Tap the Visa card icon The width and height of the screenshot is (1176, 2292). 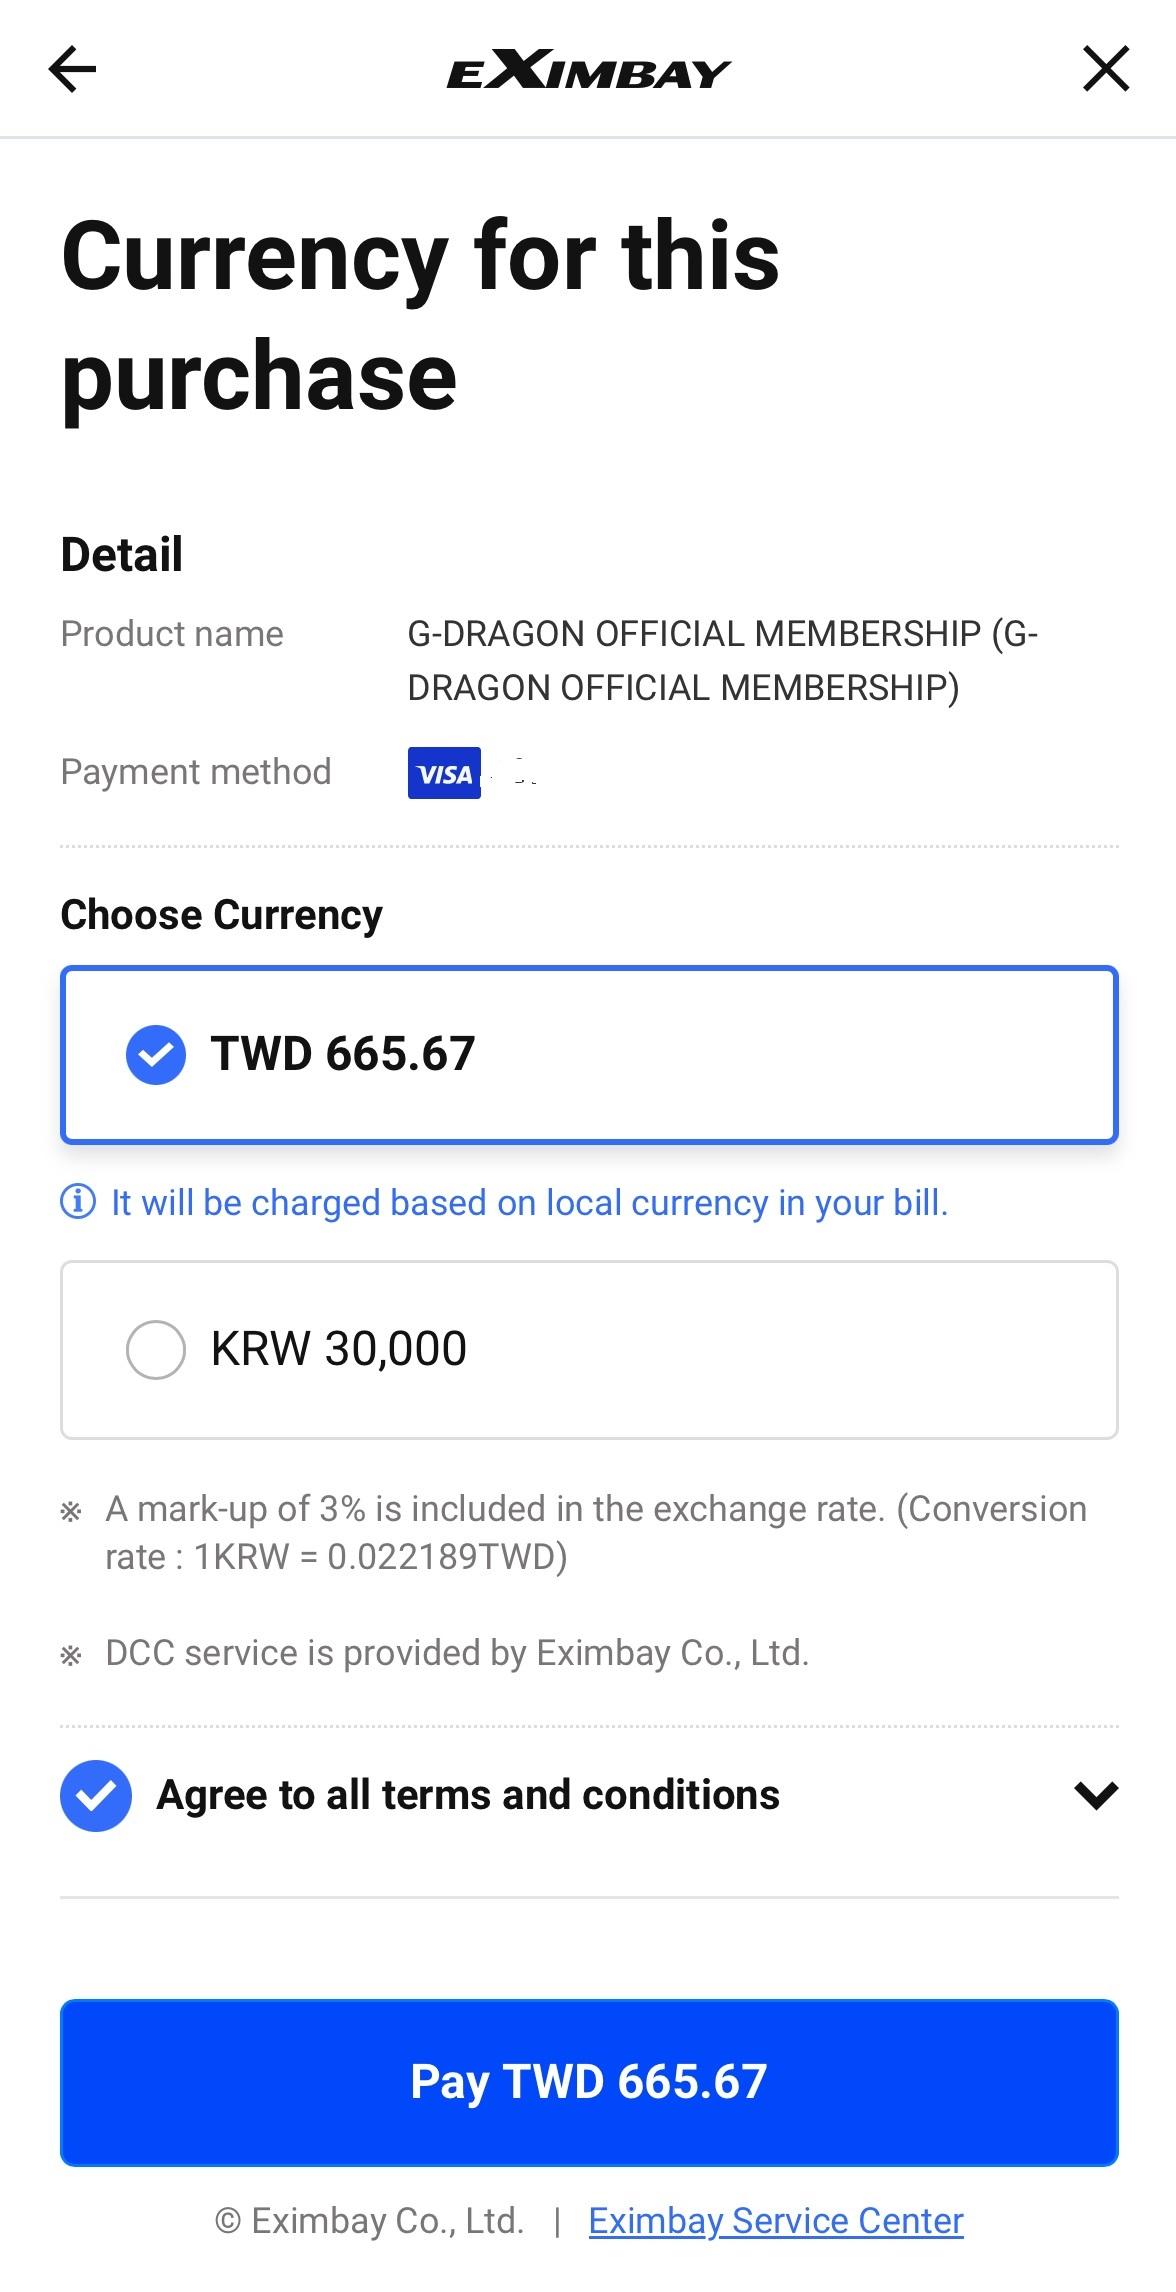pyautogui.click(x=444, y=773)
